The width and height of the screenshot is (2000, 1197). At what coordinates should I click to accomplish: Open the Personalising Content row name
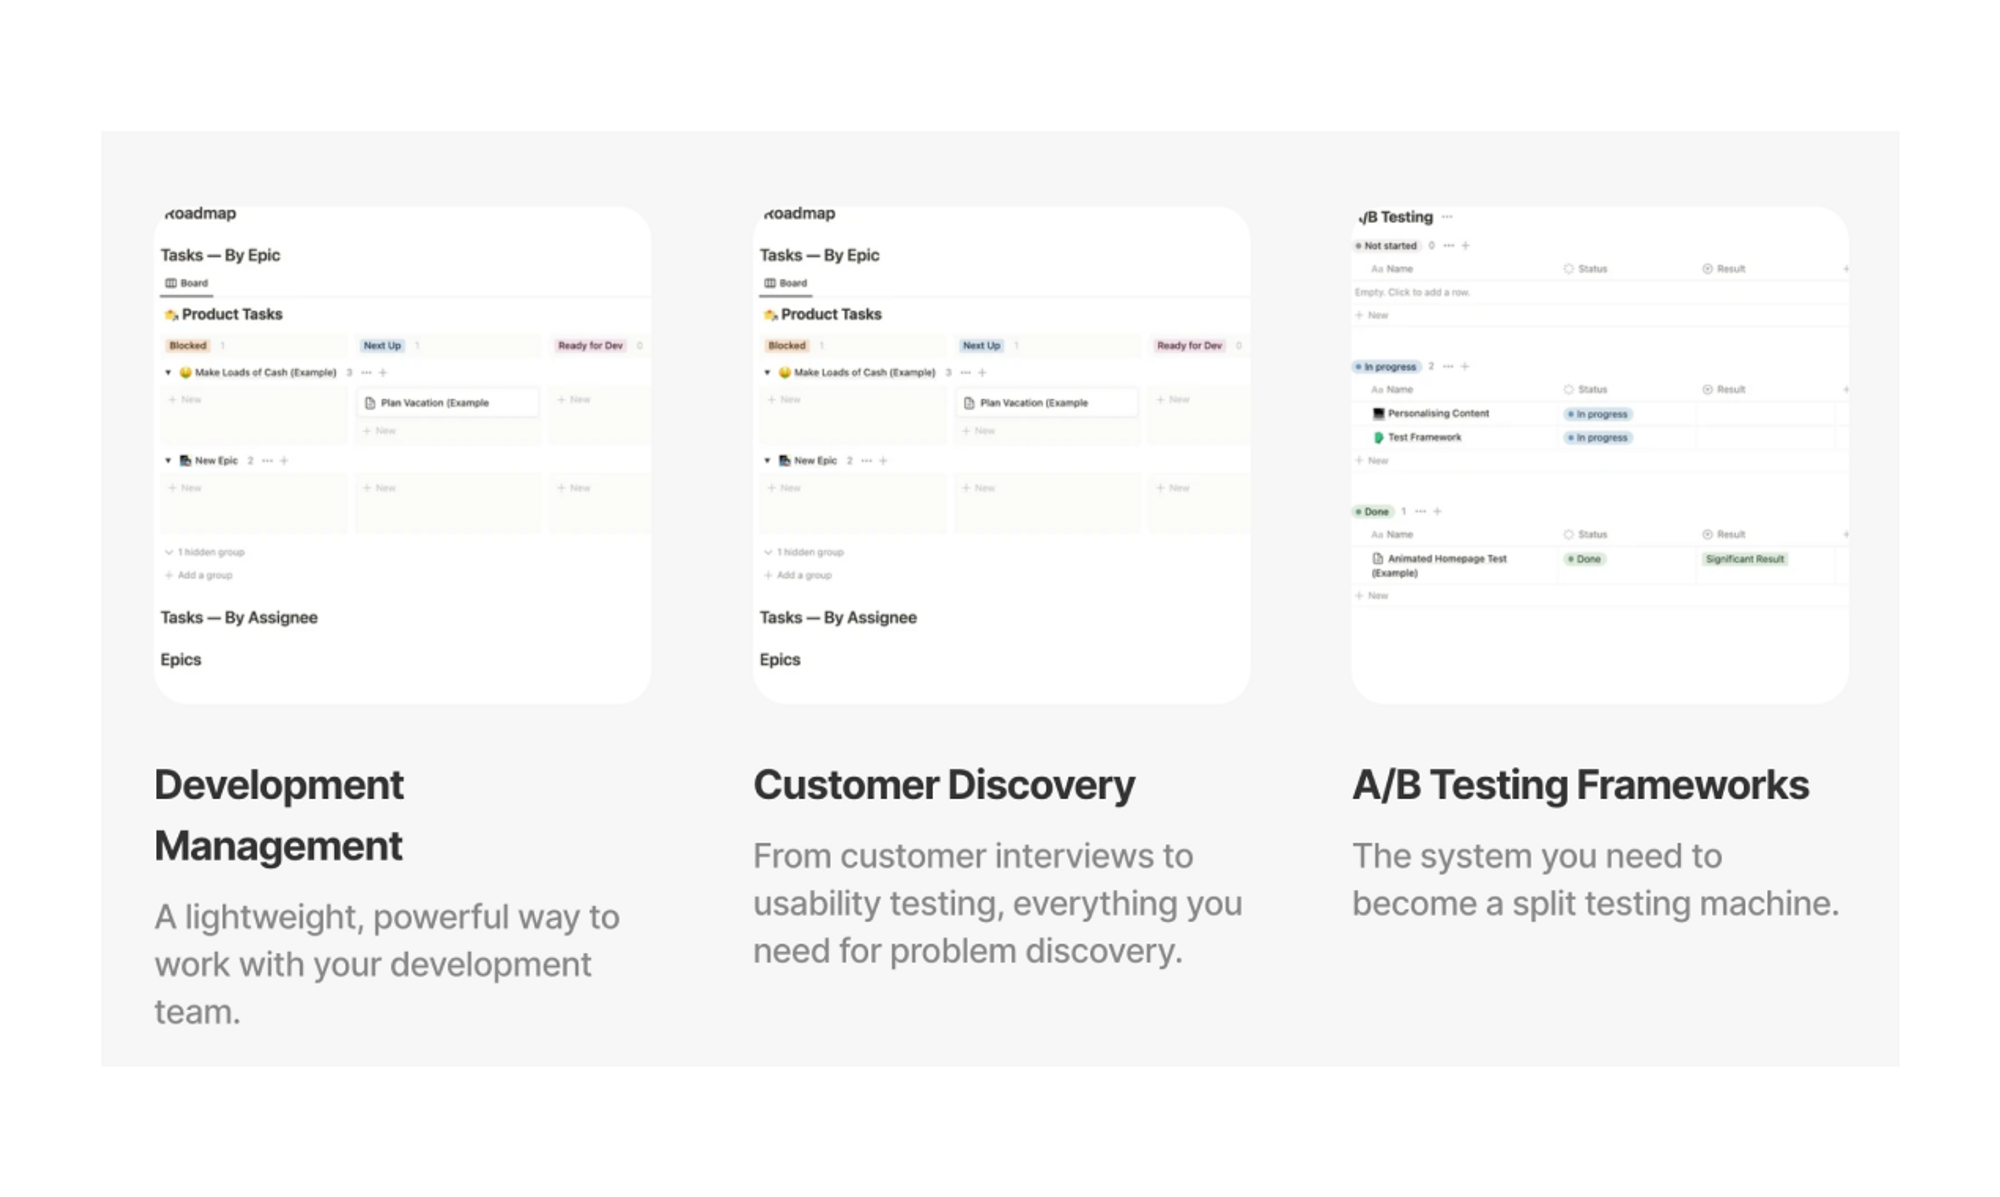(1438, 414)
